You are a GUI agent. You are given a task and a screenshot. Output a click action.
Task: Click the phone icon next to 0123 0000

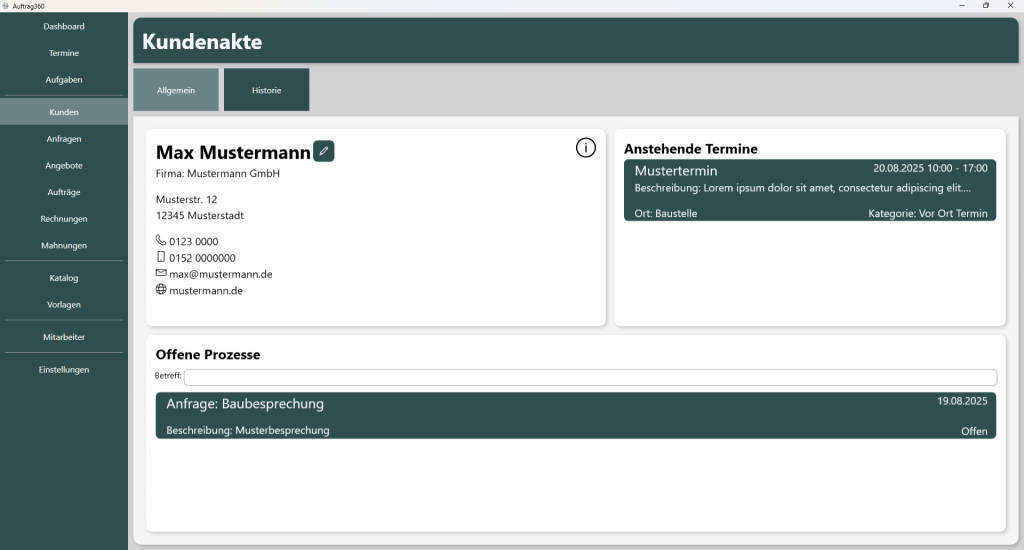click(x=161, y=240)
